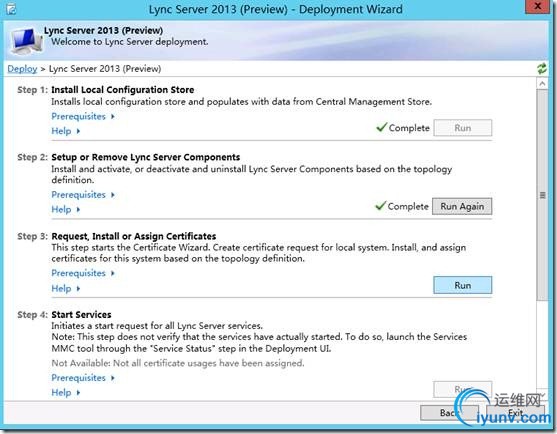Click the vertical scrollbar thumb

click(542, 195)
